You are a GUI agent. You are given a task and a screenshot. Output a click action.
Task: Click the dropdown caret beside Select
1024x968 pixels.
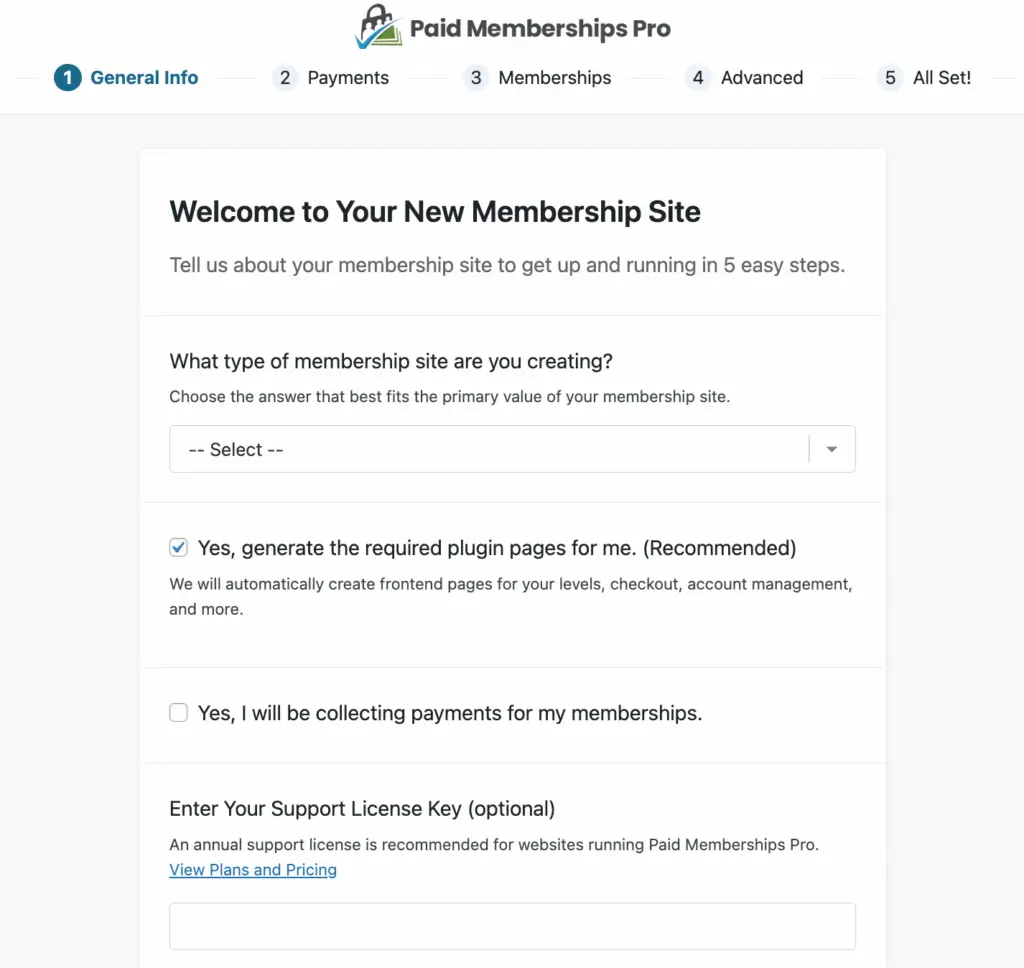[831, 449]
